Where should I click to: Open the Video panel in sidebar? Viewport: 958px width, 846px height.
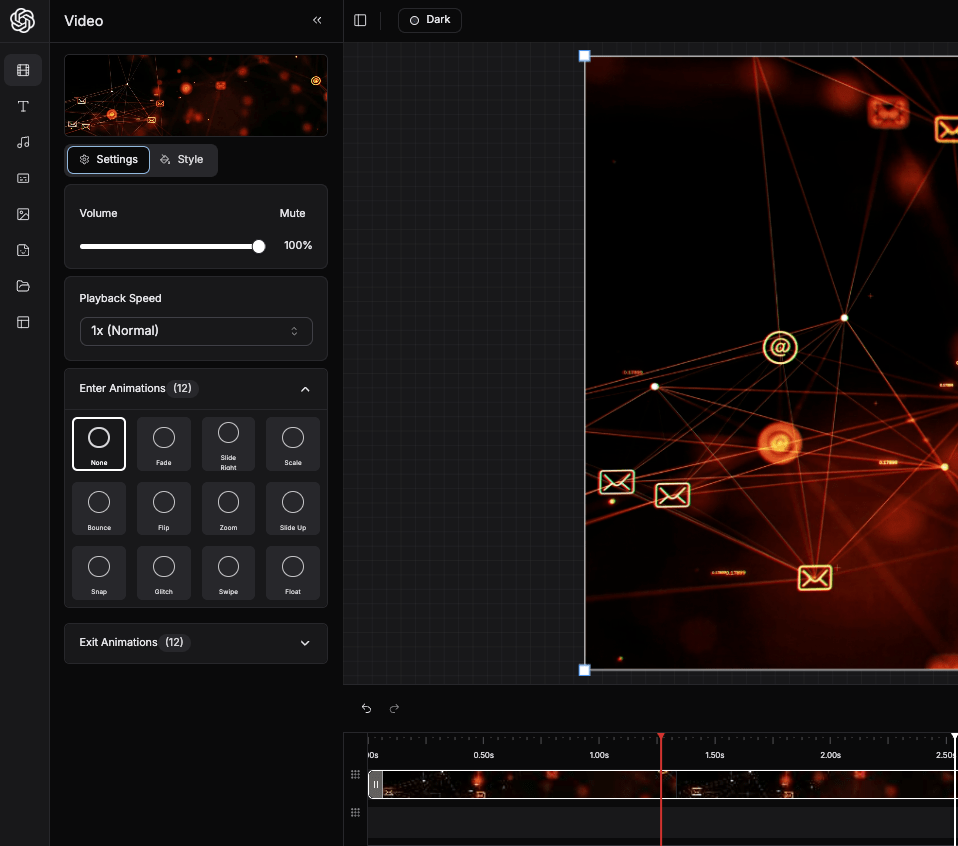point(23,70)
